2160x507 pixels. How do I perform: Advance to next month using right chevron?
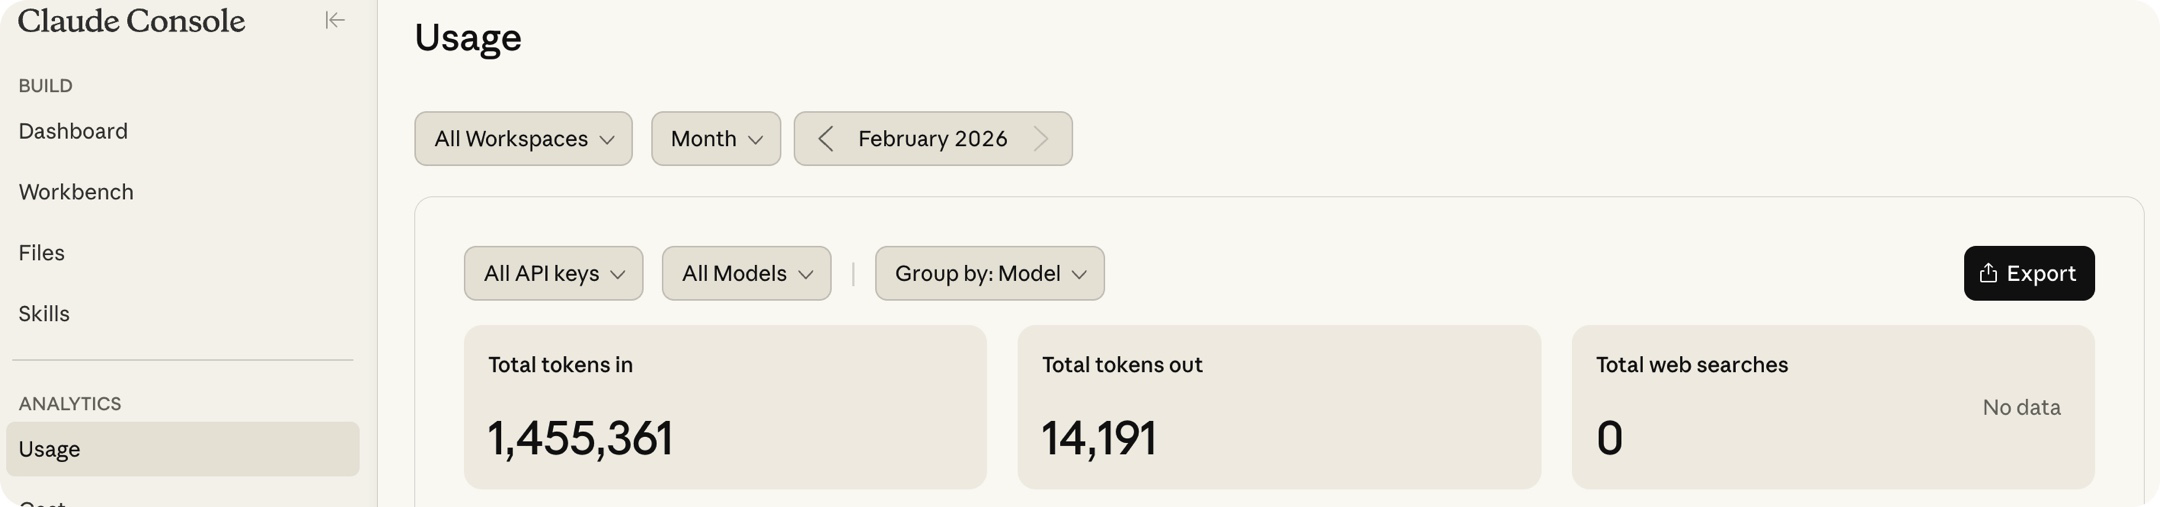tap(1041, 139)
